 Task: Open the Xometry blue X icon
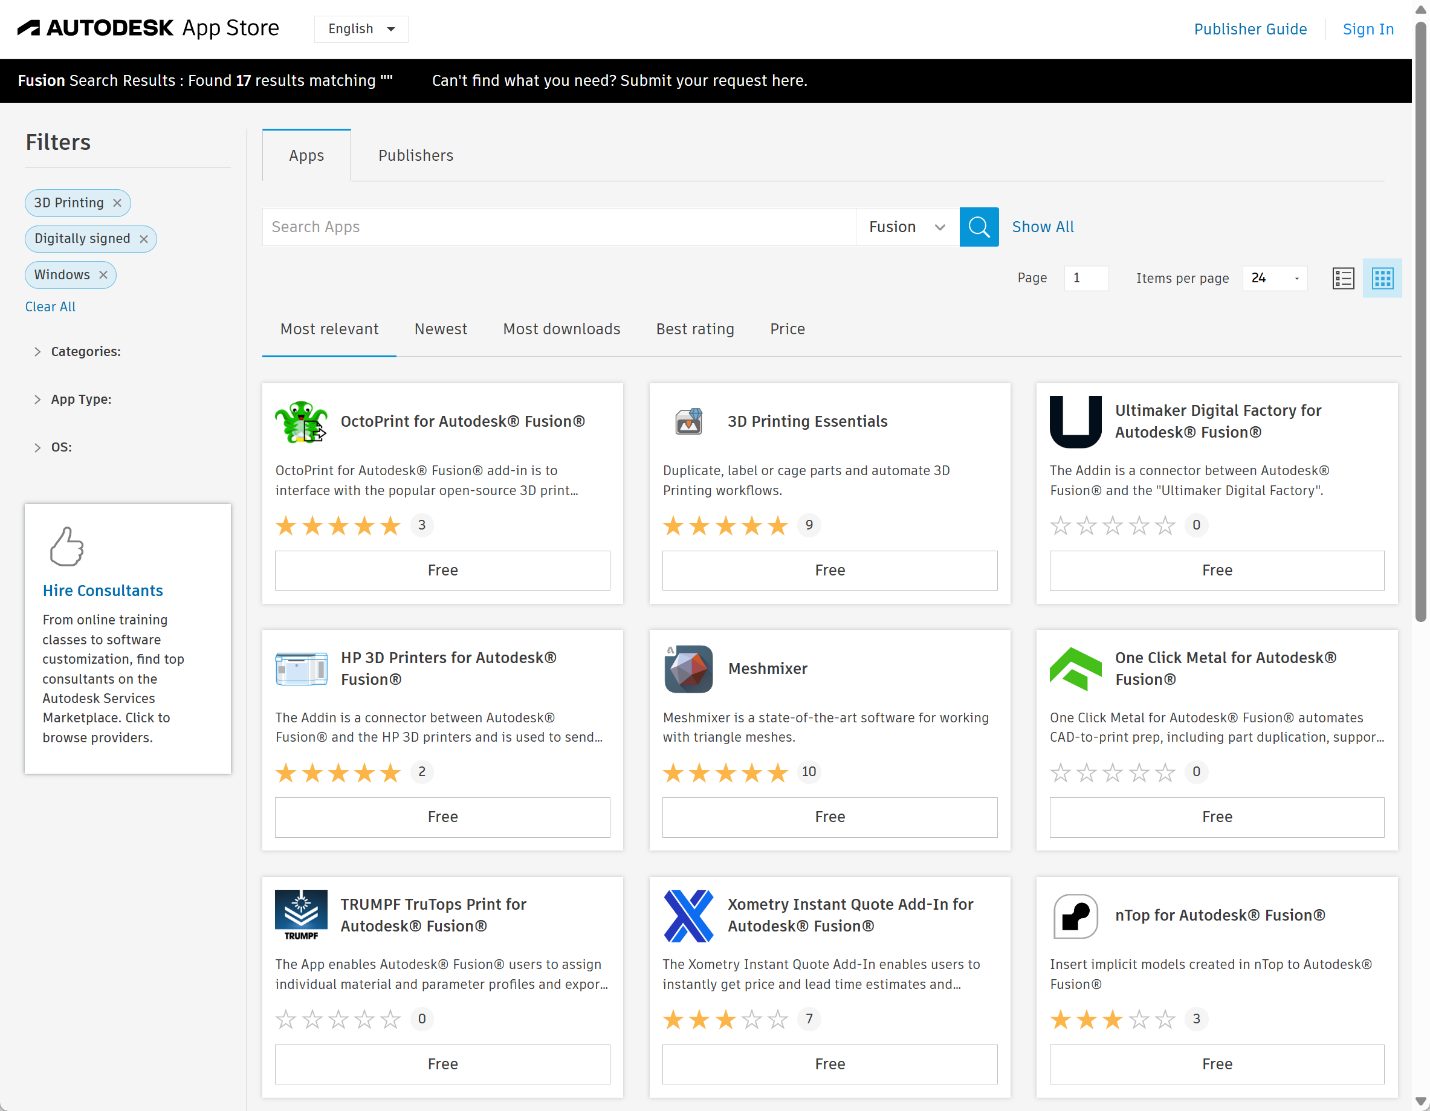point(688,916)
